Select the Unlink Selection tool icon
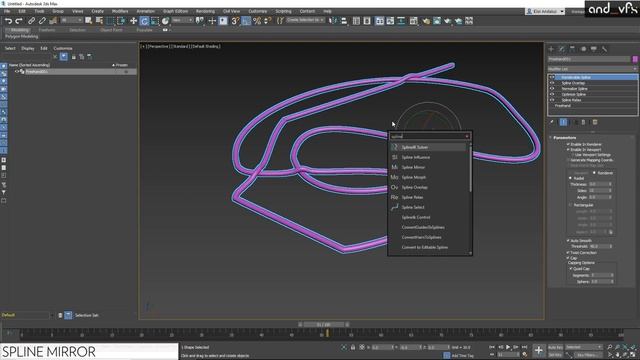This screenshot has height=360, width=640. pos(42,21)
